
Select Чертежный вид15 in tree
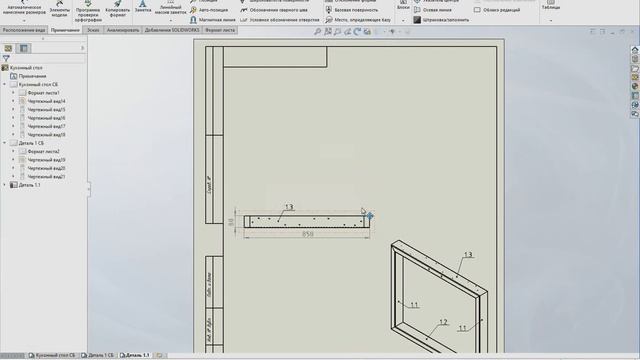coord(42,110)
